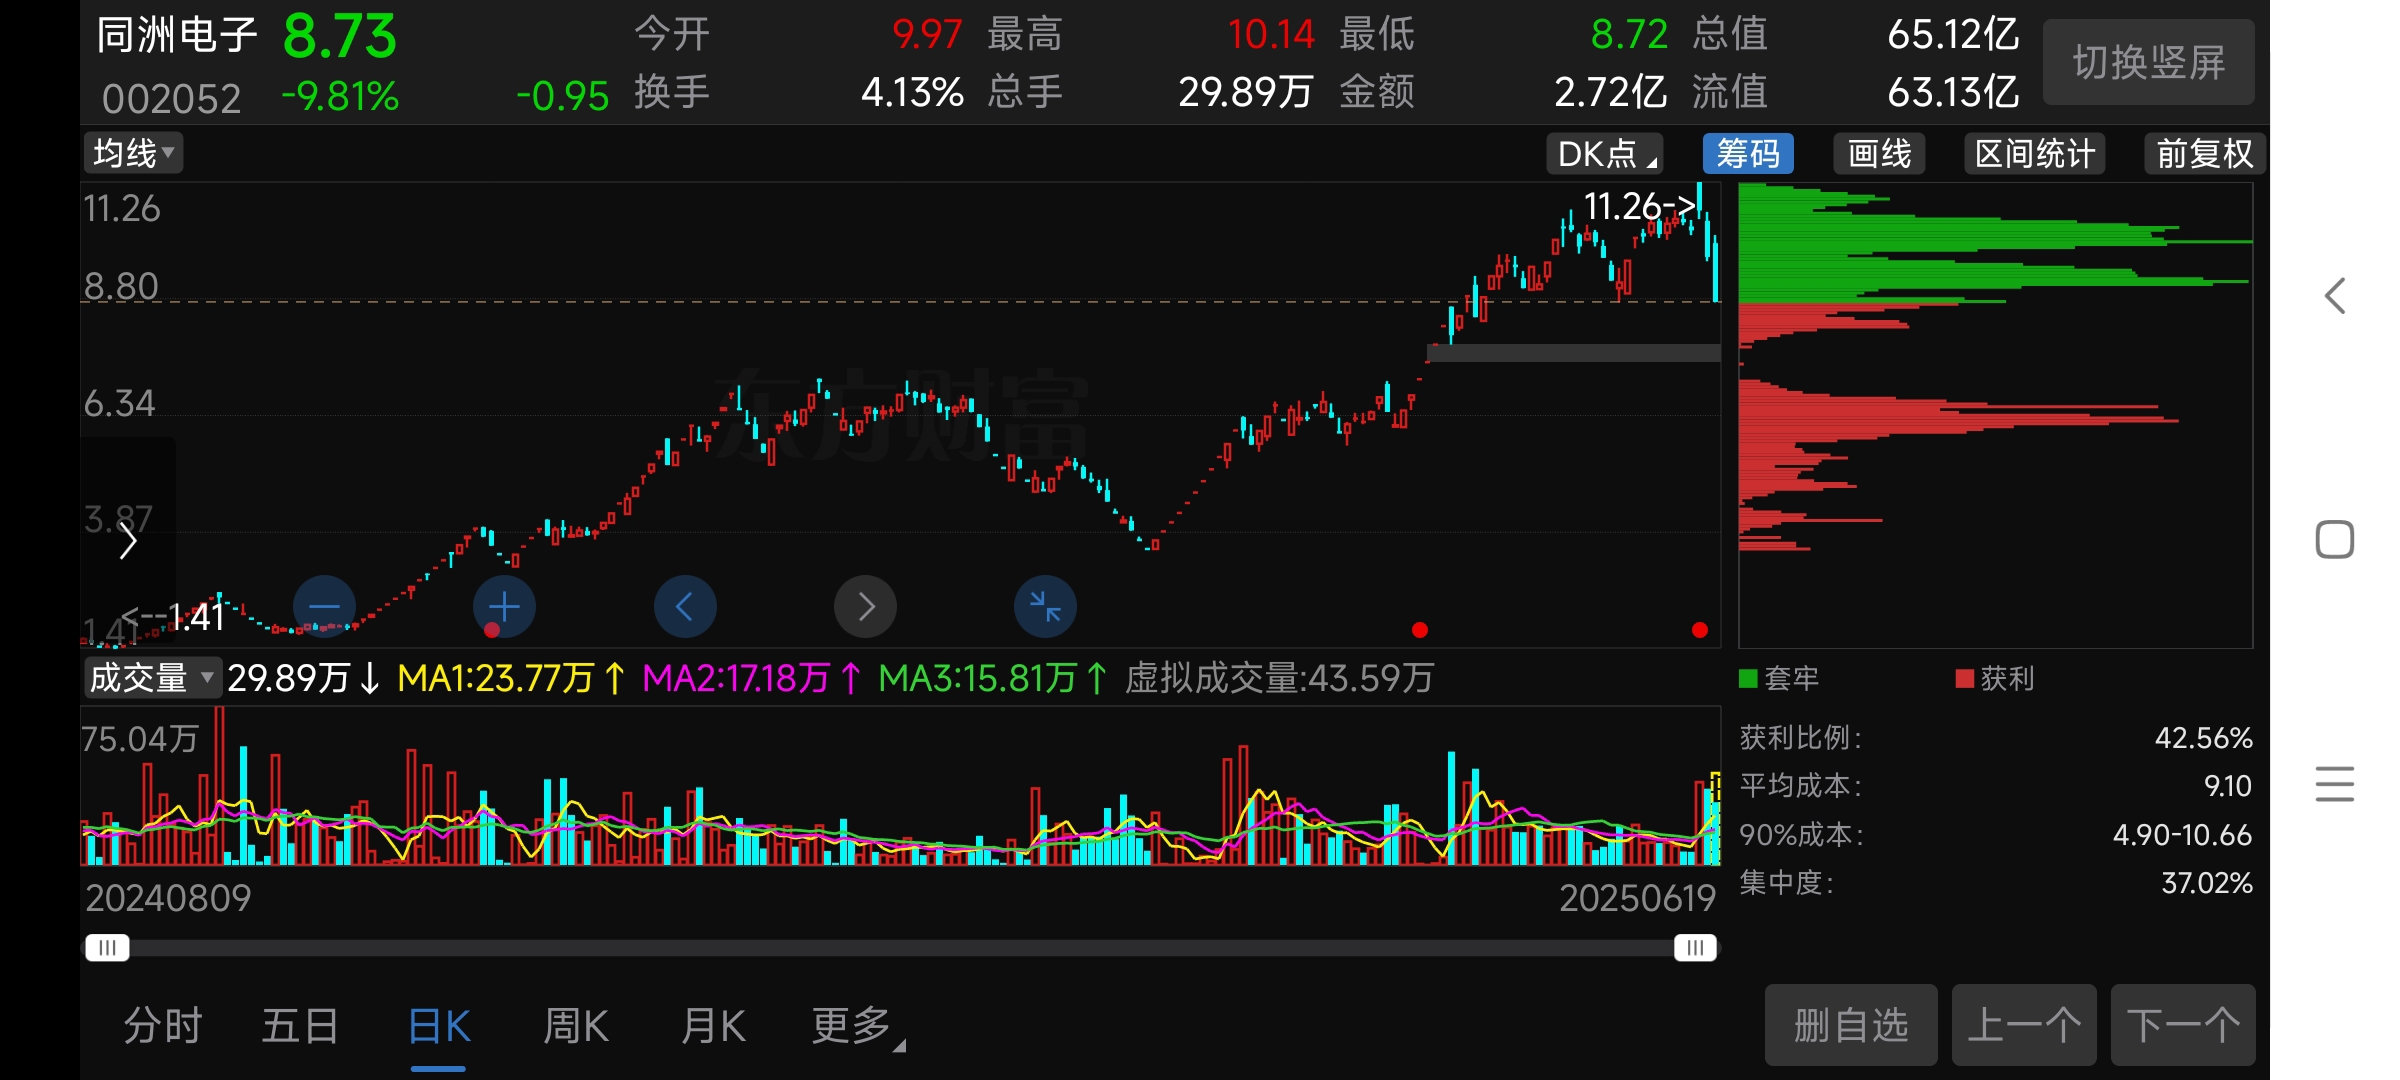This screenshot has height=1080, width=2400.
Task: Tap the 获利比例 42.56% value
Action: coord(2203,738)
